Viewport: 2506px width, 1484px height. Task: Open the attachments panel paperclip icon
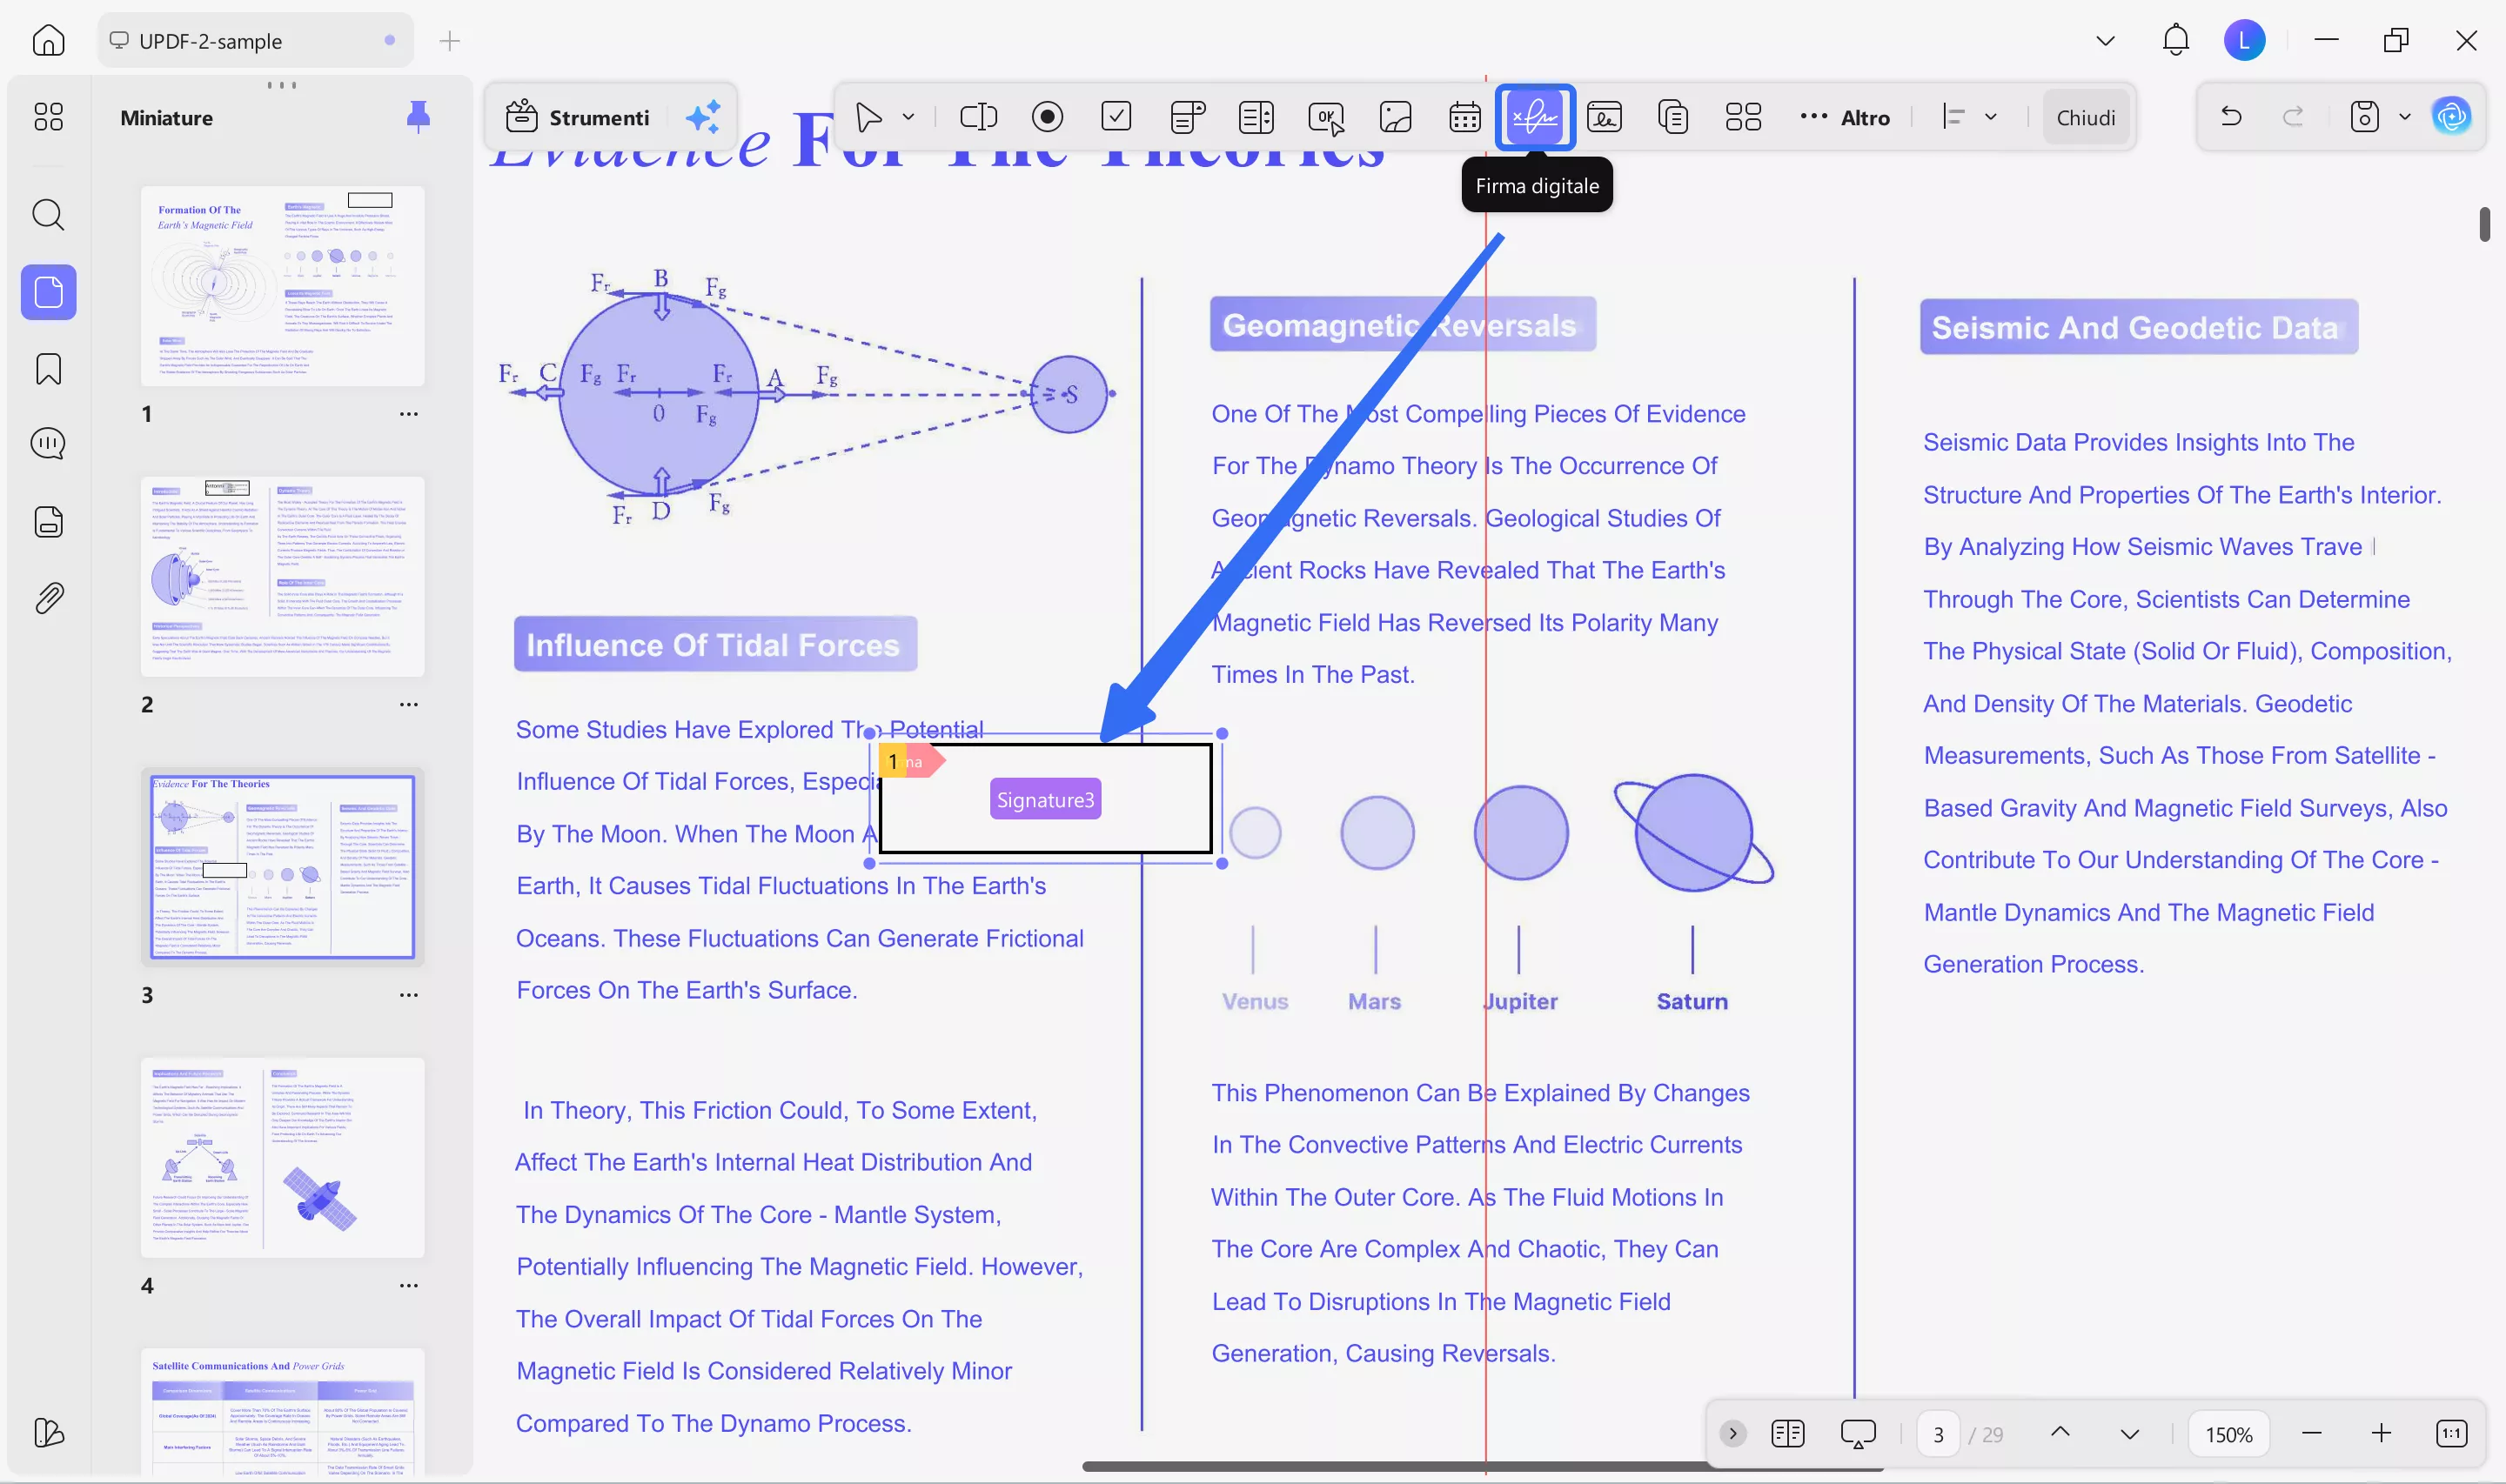tap(48, 598)
